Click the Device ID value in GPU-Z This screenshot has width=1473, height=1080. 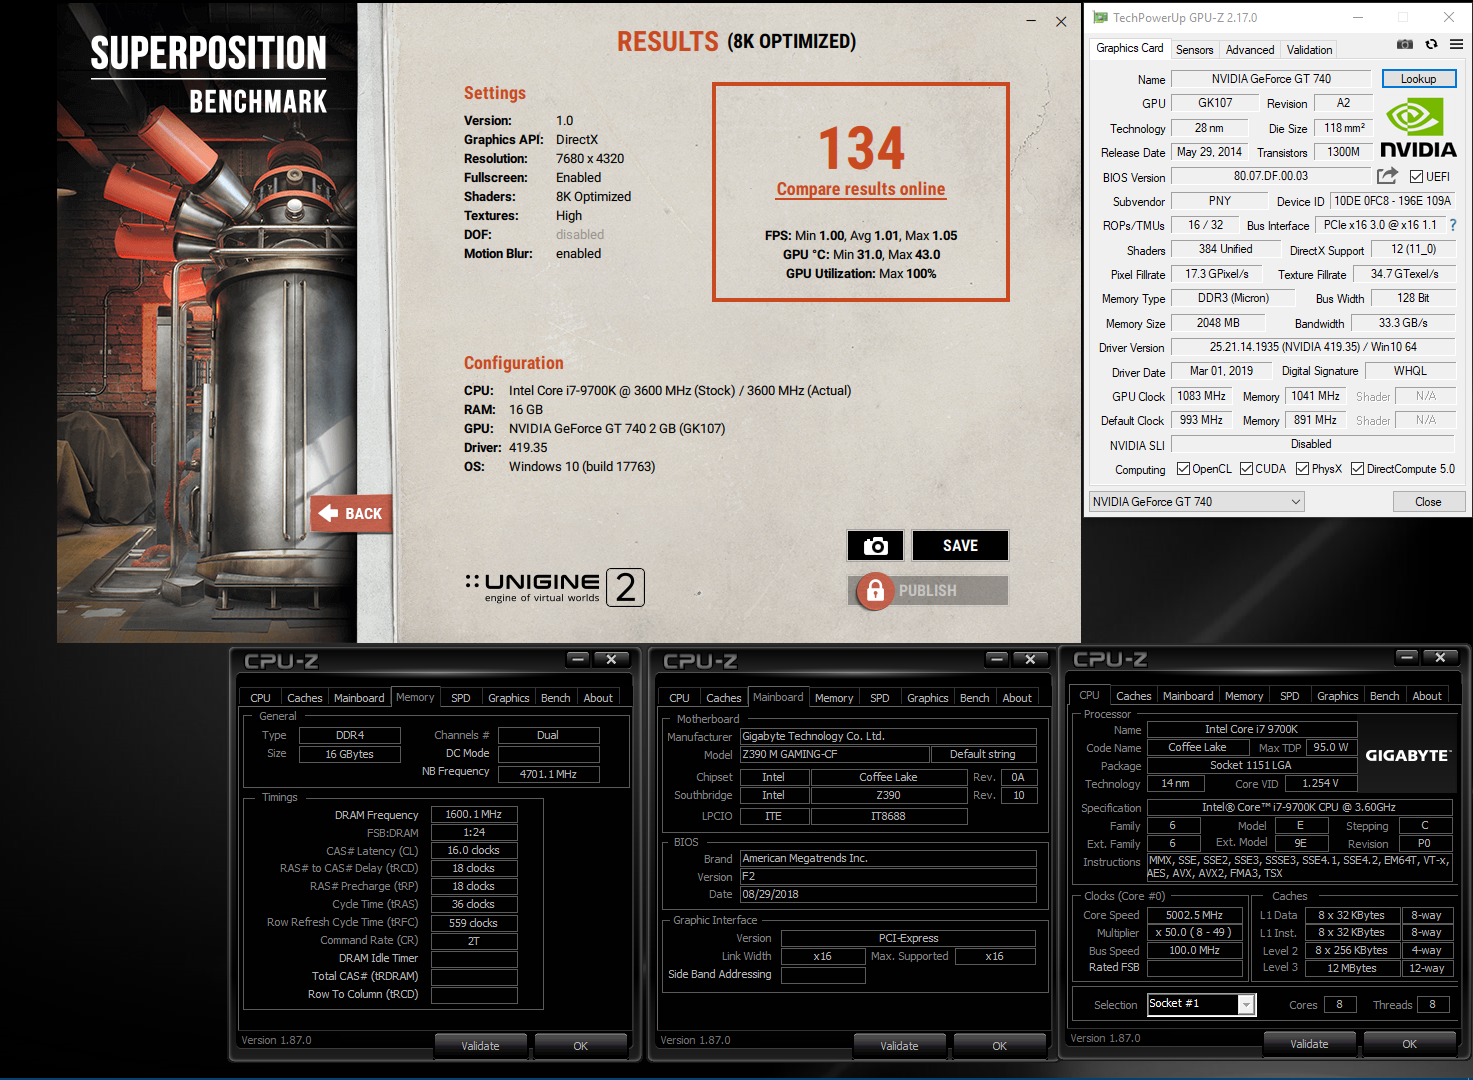point(1393,201)
